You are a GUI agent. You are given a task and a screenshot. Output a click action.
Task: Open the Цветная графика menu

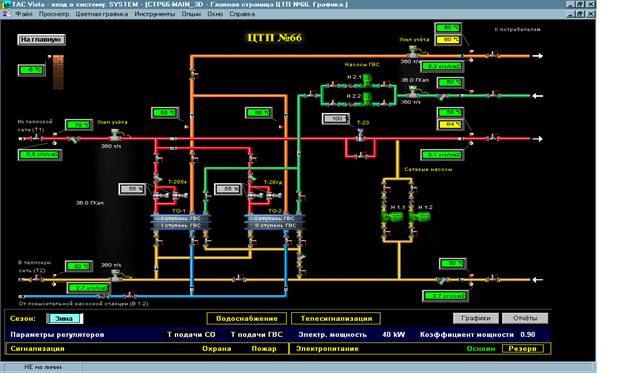102,14
